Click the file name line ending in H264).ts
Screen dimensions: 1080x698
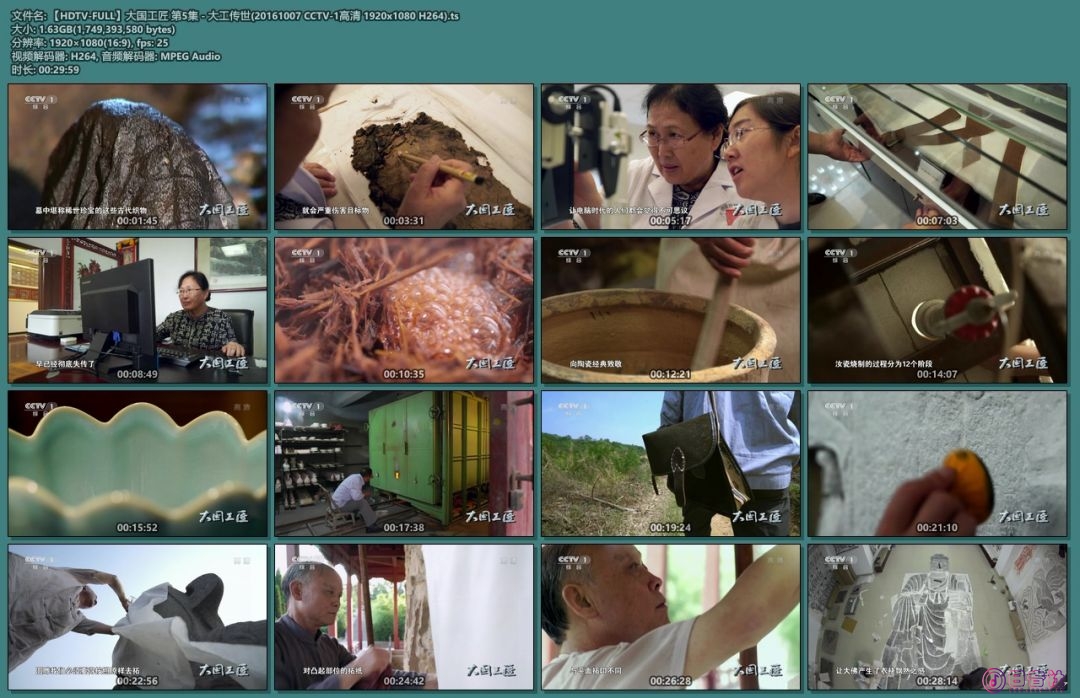(235, 16)
